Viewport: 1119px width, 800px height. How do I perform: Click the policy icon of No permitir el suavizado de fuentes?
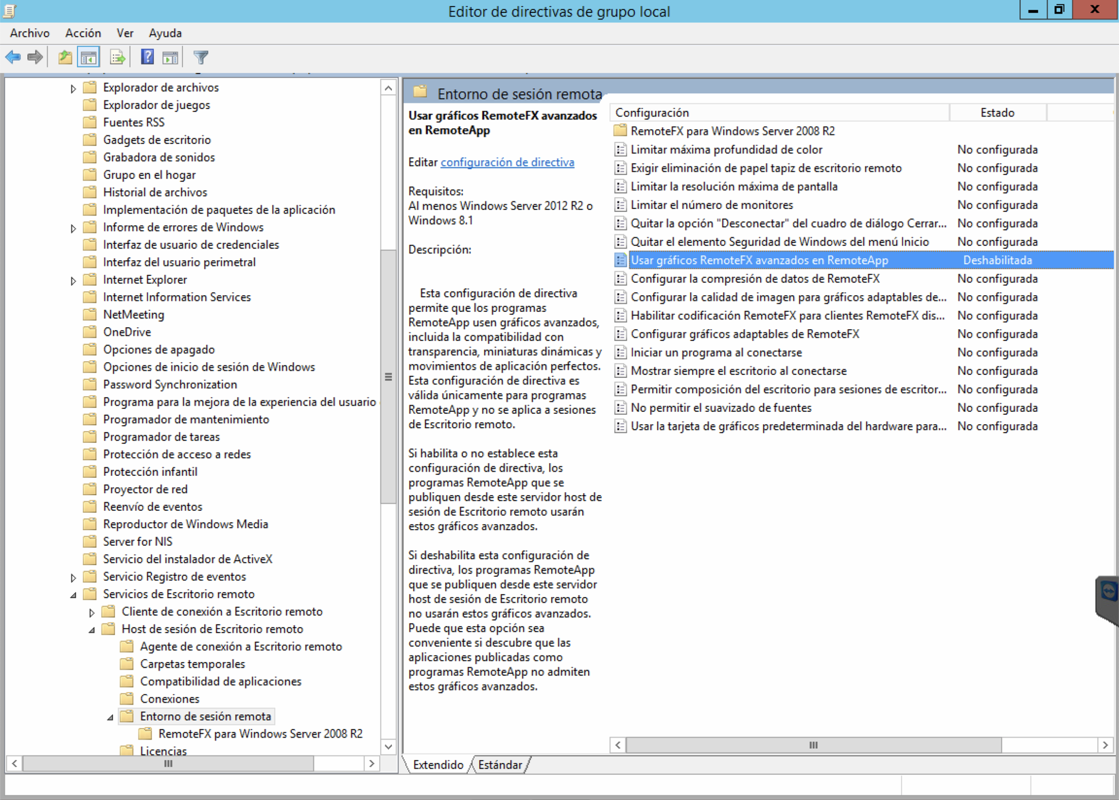point(621,407)
